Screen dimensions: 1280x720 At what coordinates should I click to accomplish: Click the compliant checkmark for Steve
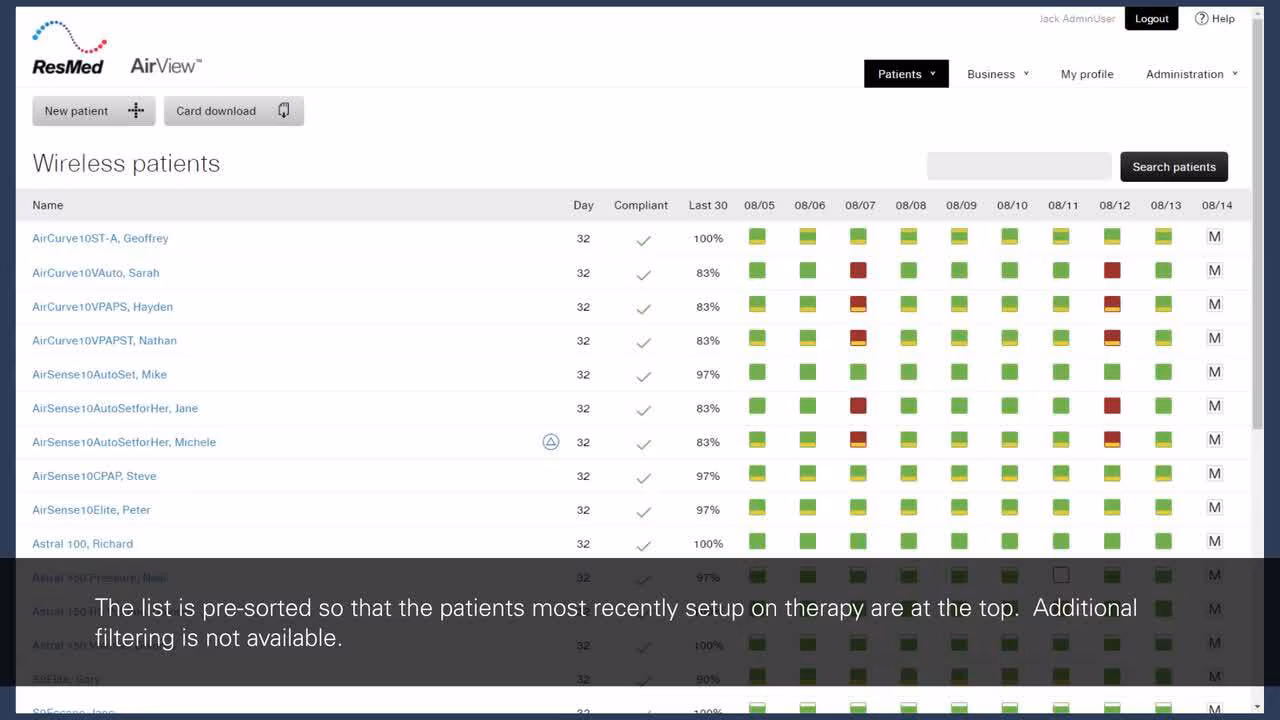click(x=643, y=477)
